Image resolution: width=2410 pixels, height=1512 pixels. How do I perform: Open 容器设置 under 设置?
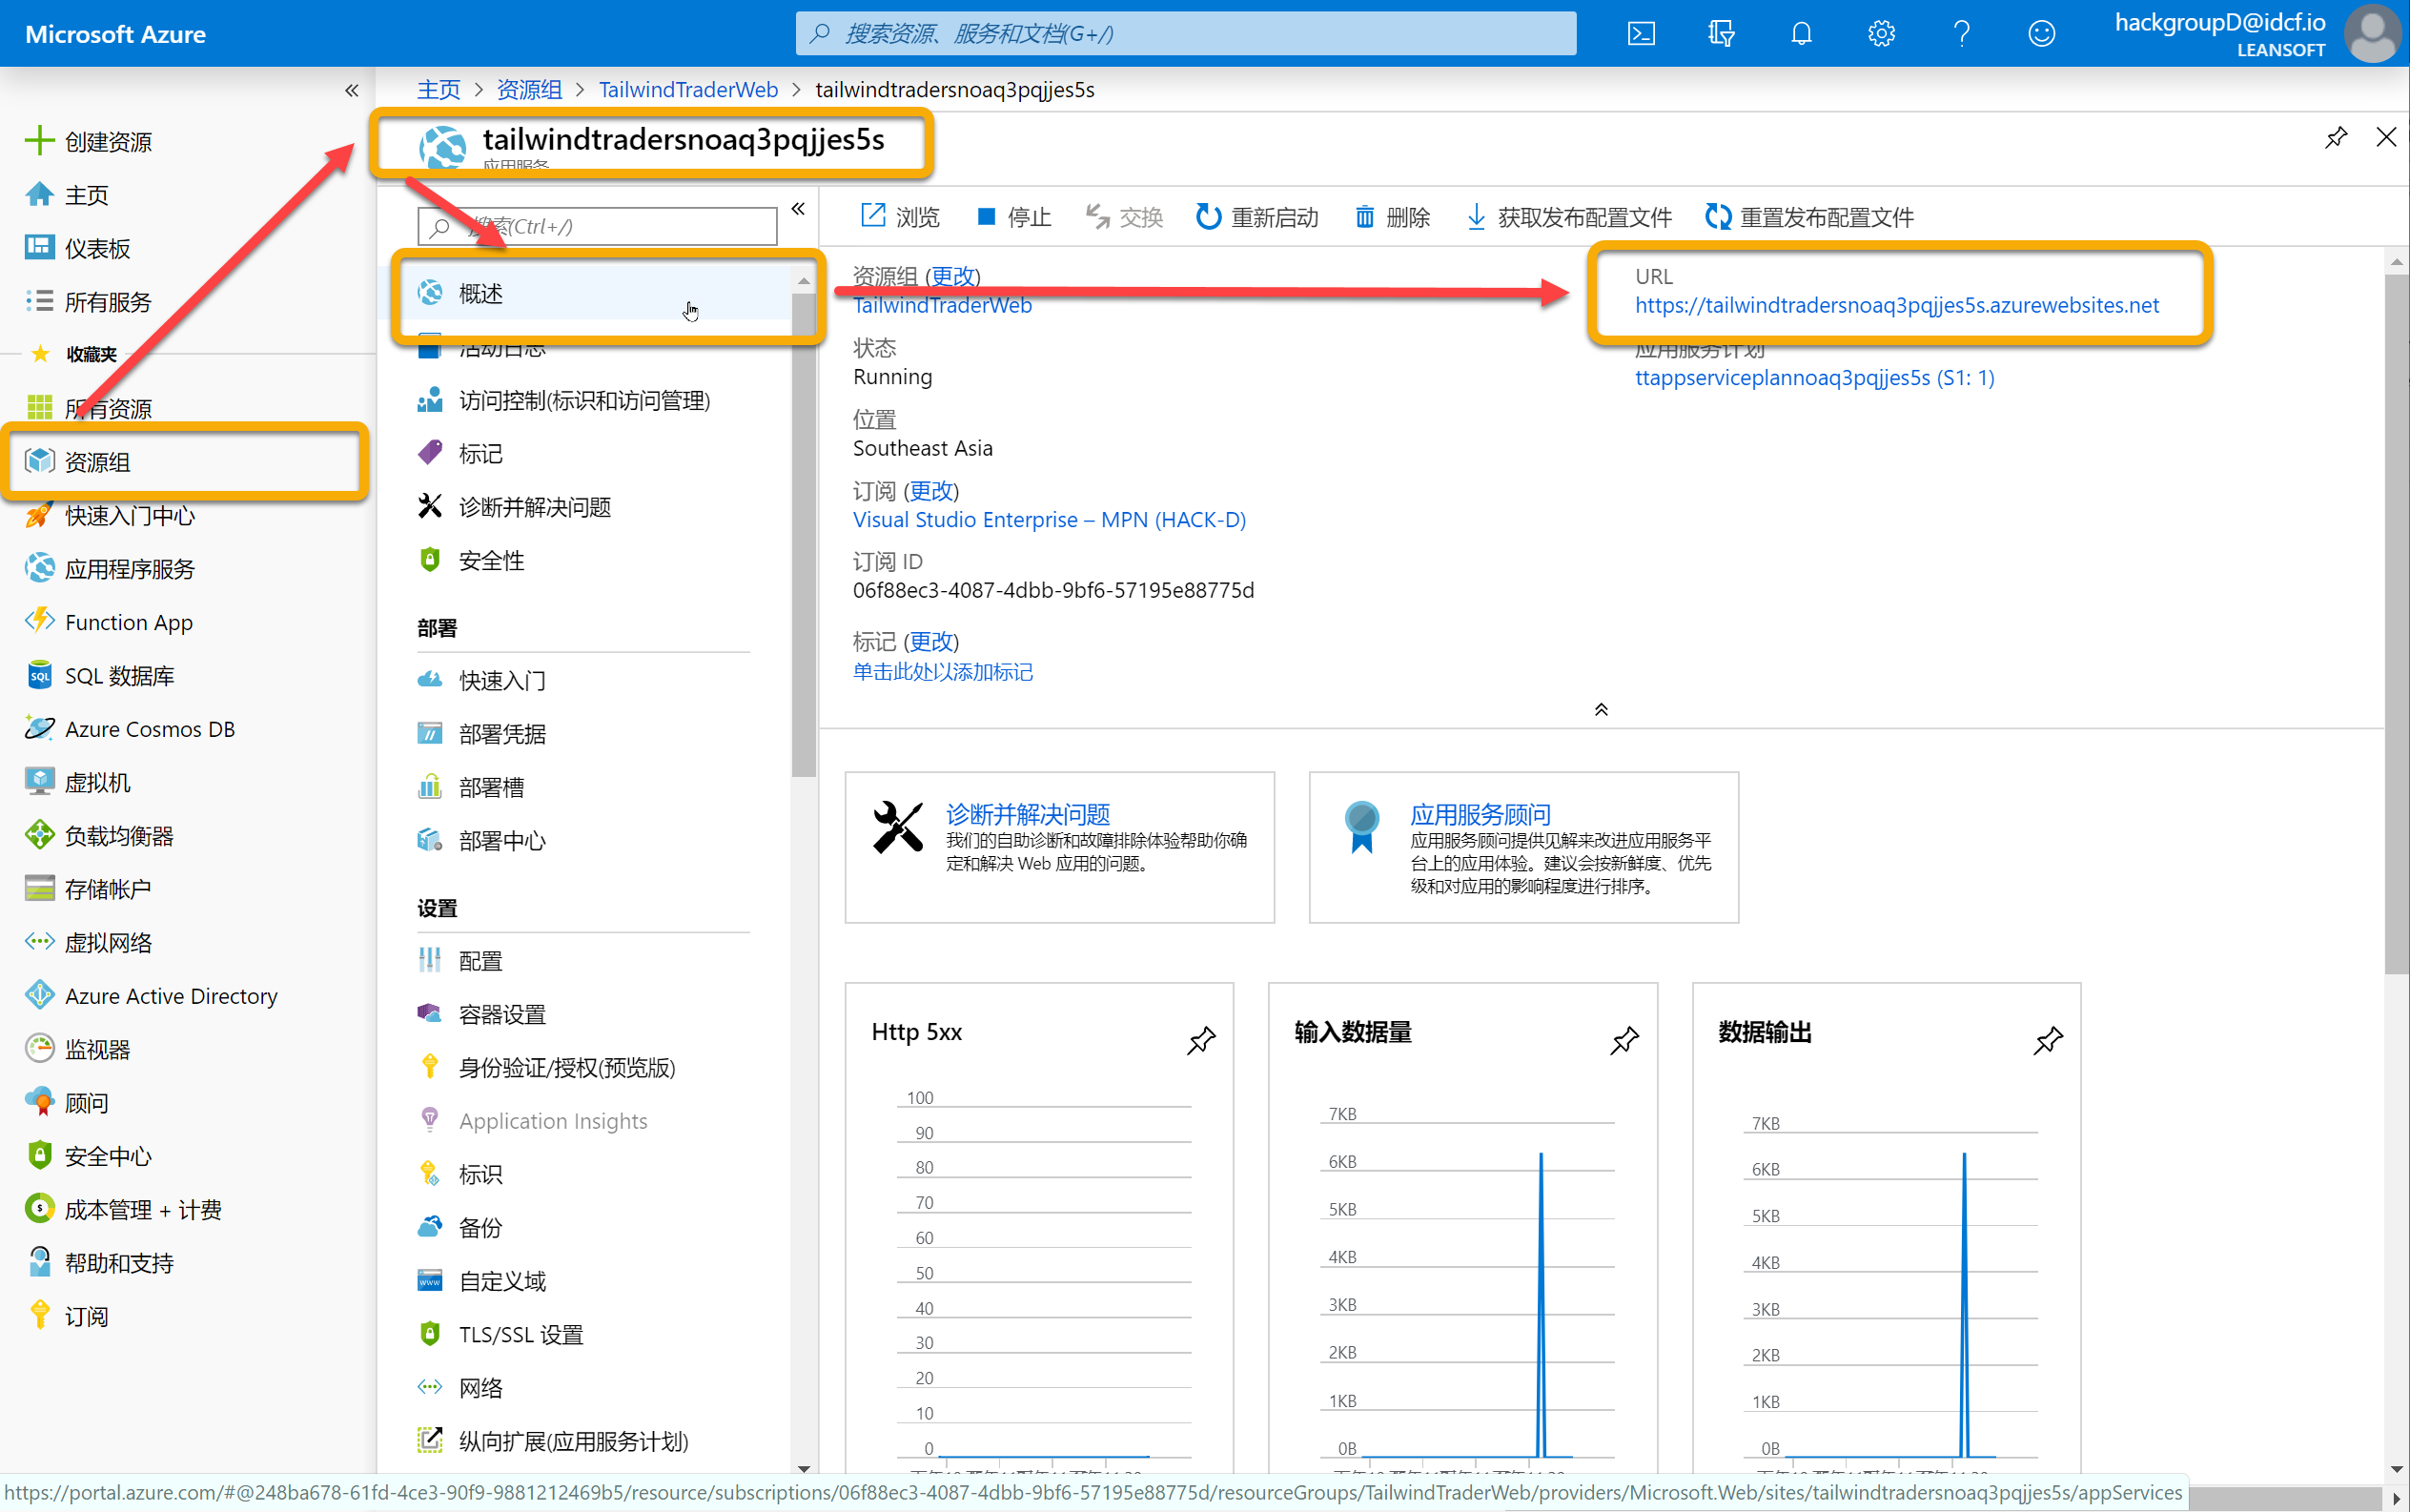[x=481, y=1015]
